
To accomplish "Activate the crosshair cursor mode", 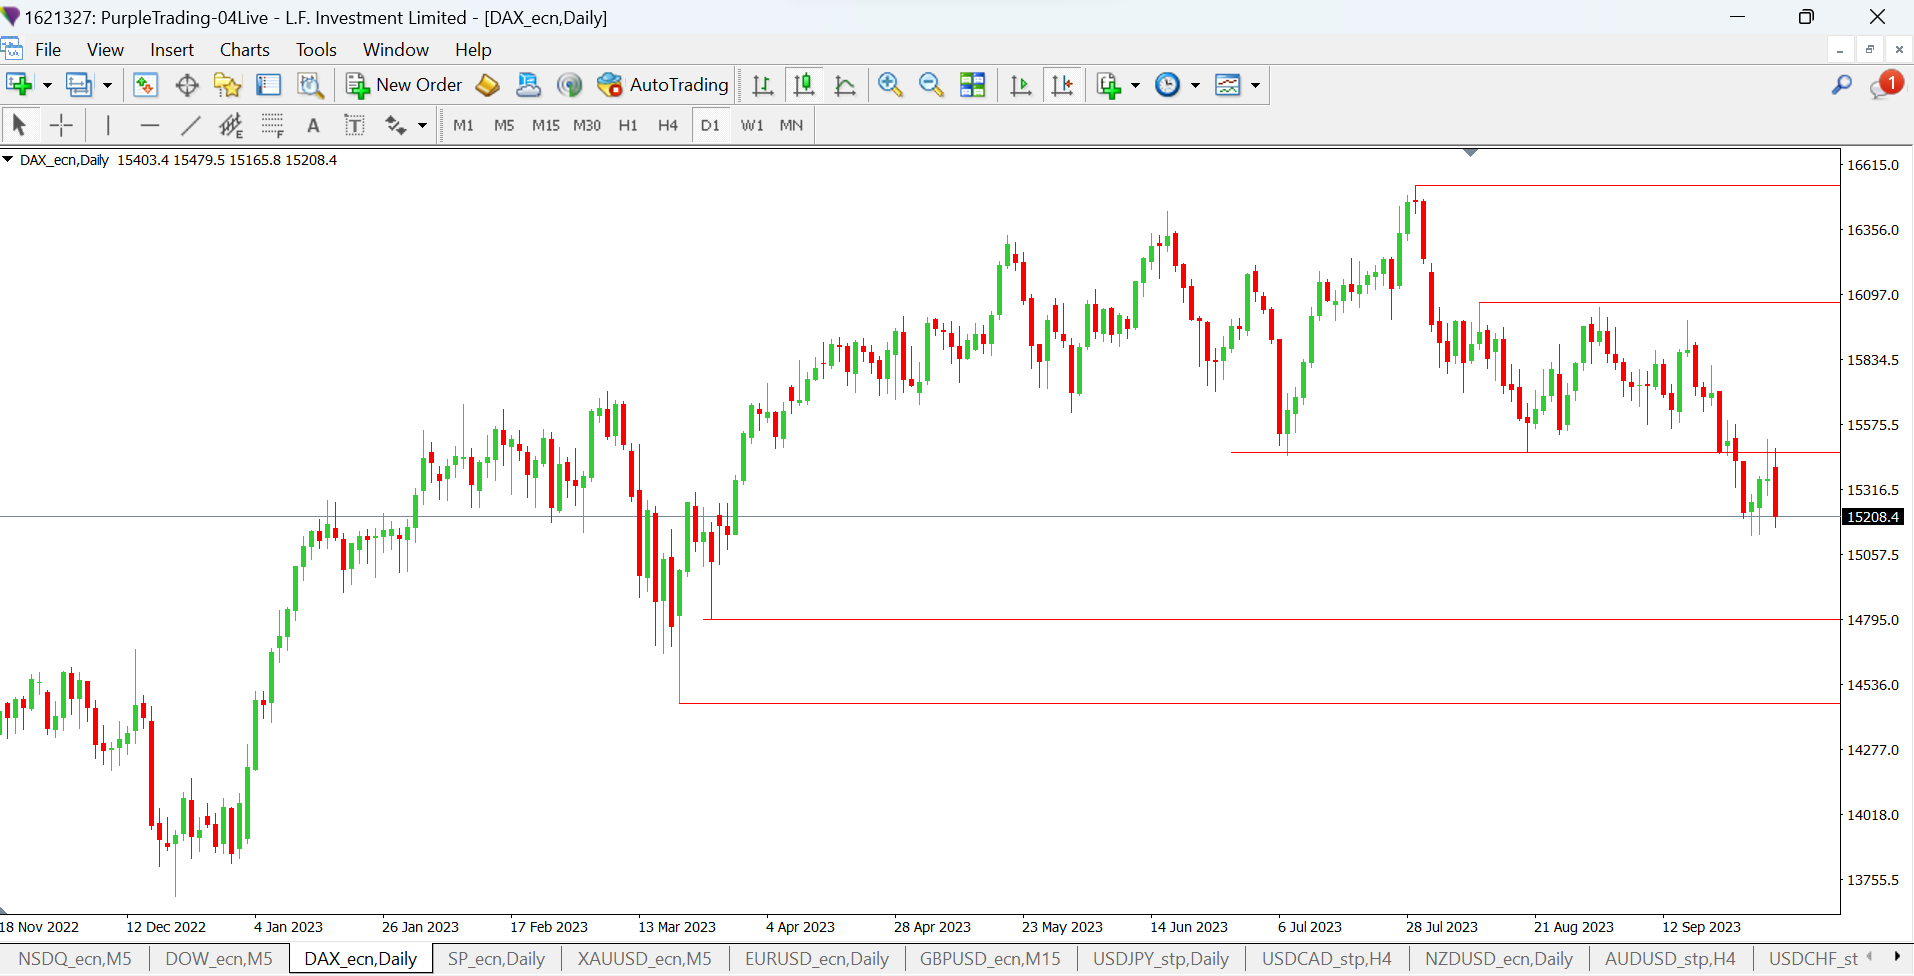I will pyautogui.click(x=61, y=125).
